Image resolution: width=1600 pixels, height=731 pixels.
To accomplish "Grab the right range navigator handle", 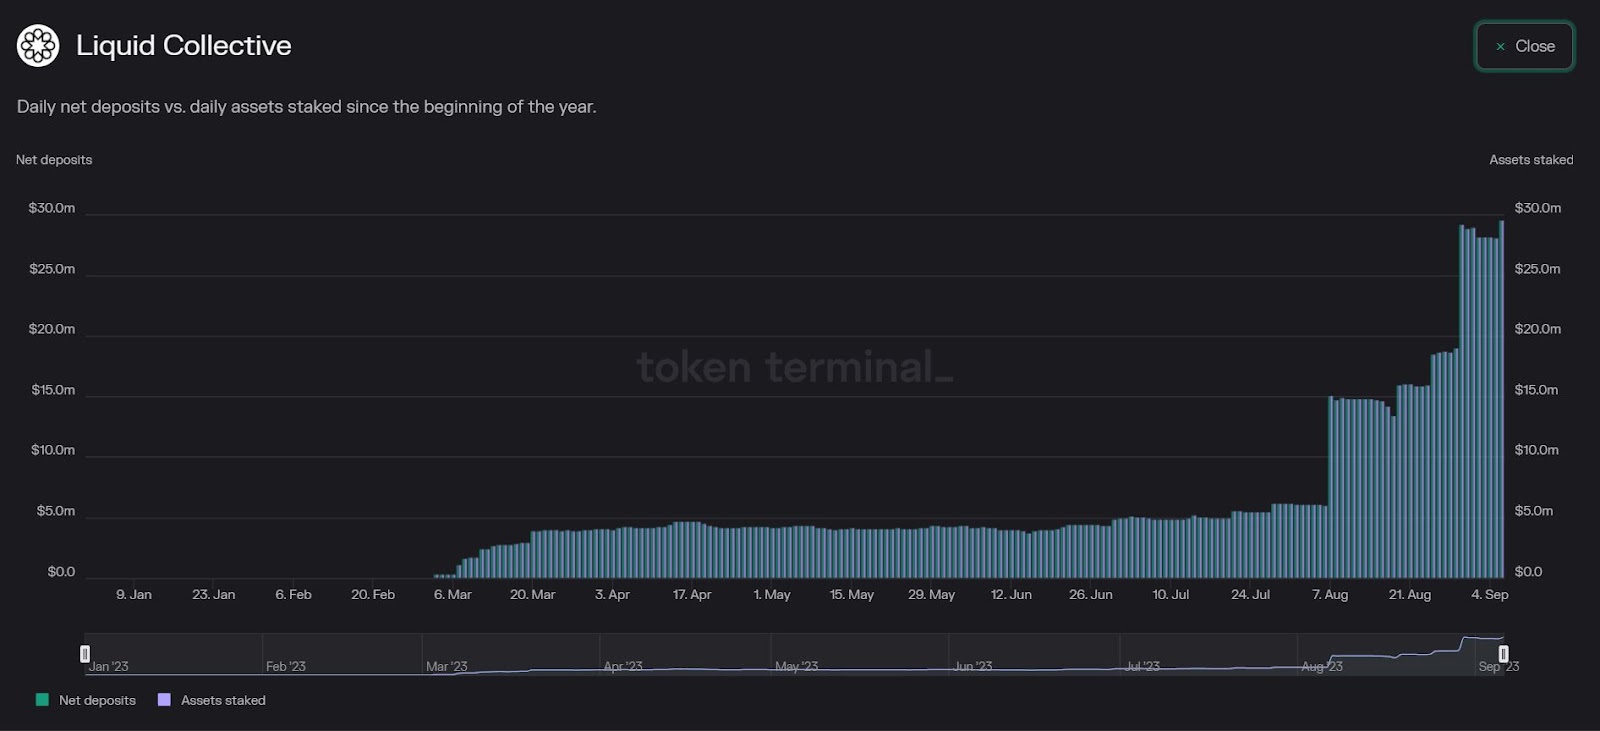I will pyautogui.click(x=1503, y=654).
